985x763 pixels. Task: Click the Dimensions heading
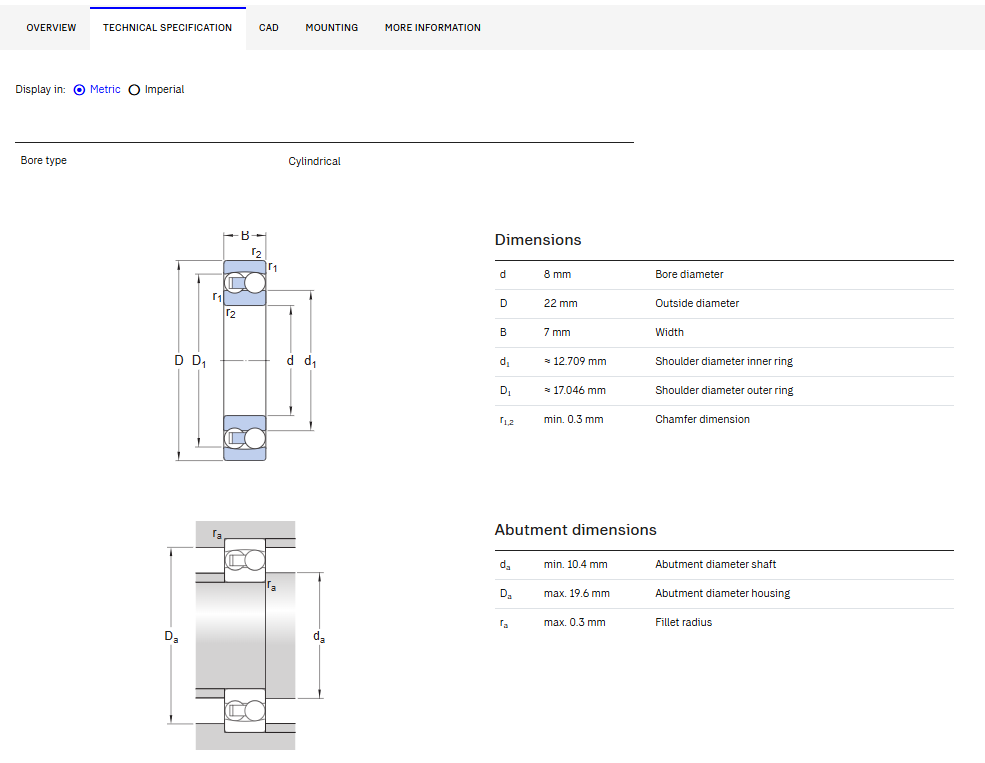[x=538, y=240]
